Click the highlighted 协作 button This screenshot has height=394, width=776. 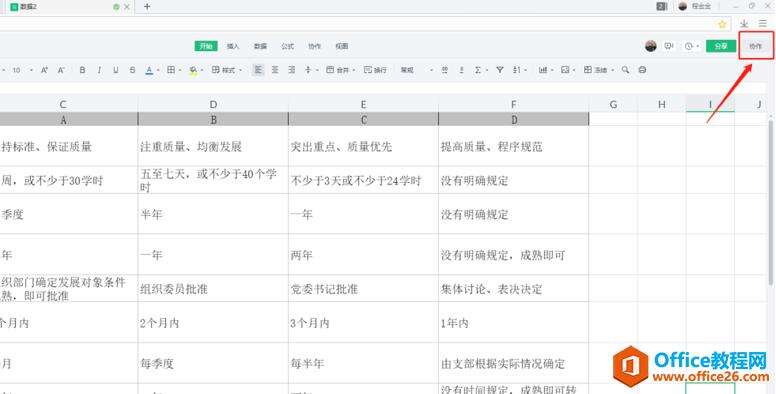tap(756, 46)
